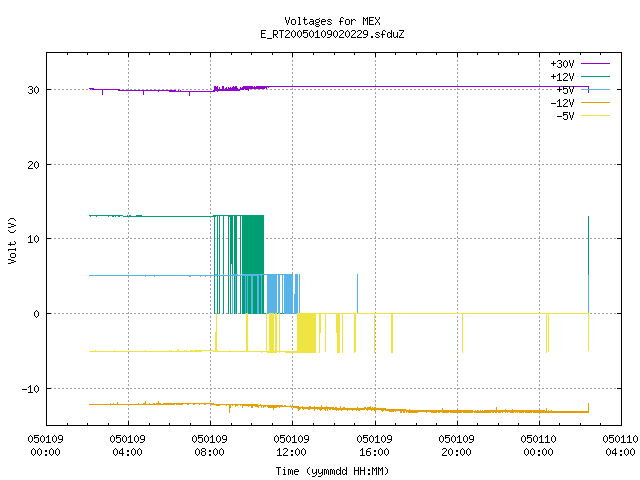
Task: Click the x-axis tick '050109 08:00'
Action: click(x=209, y=446)
